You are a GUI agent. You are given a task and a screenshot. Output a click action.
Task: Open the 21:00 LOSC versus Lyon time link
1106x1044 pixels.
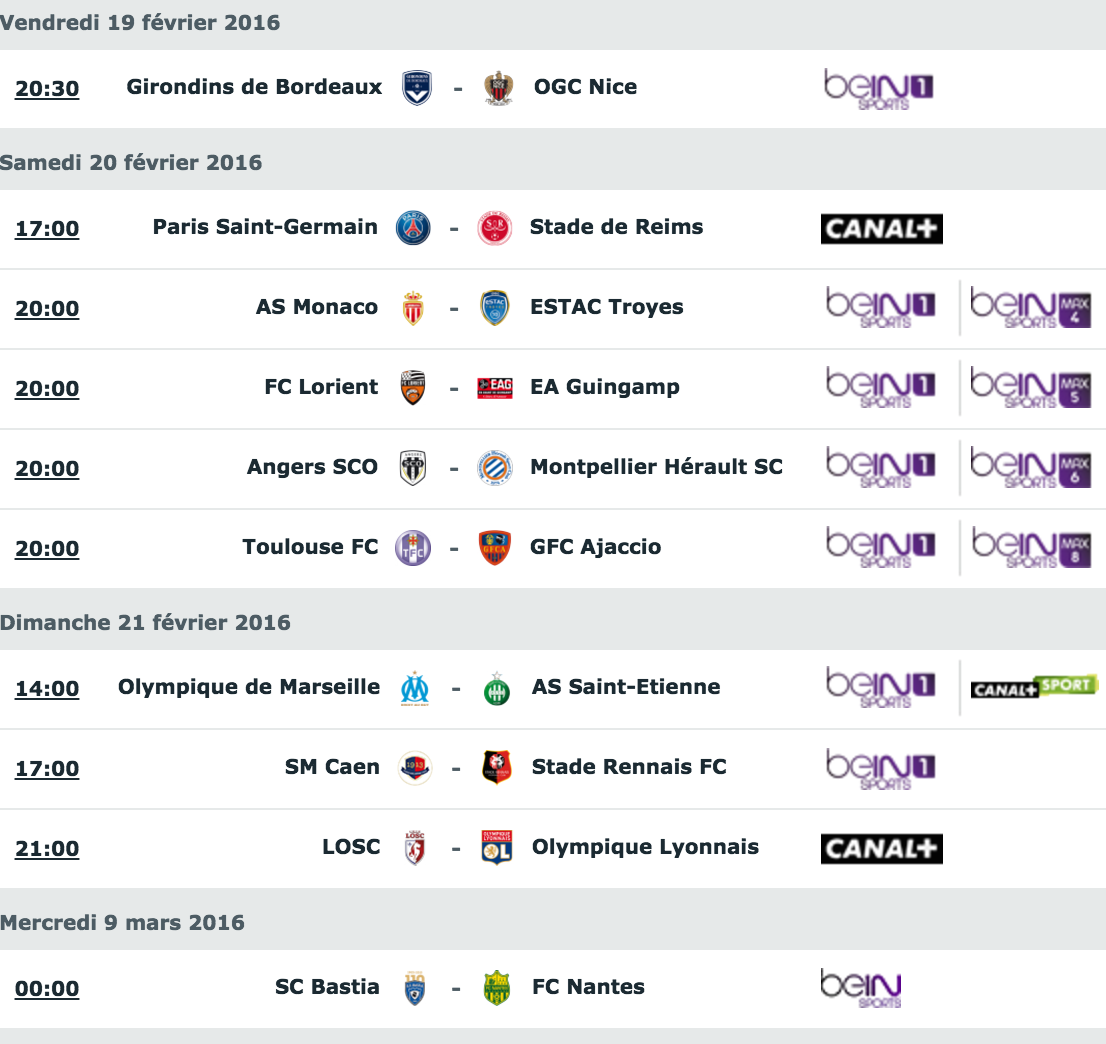pos(47,849)
